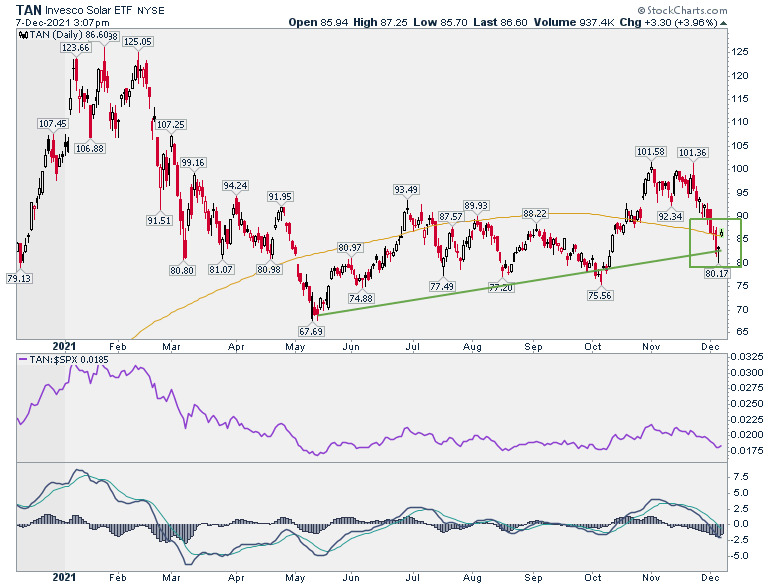Click the 80.97 price label

[x=350, y=248]
